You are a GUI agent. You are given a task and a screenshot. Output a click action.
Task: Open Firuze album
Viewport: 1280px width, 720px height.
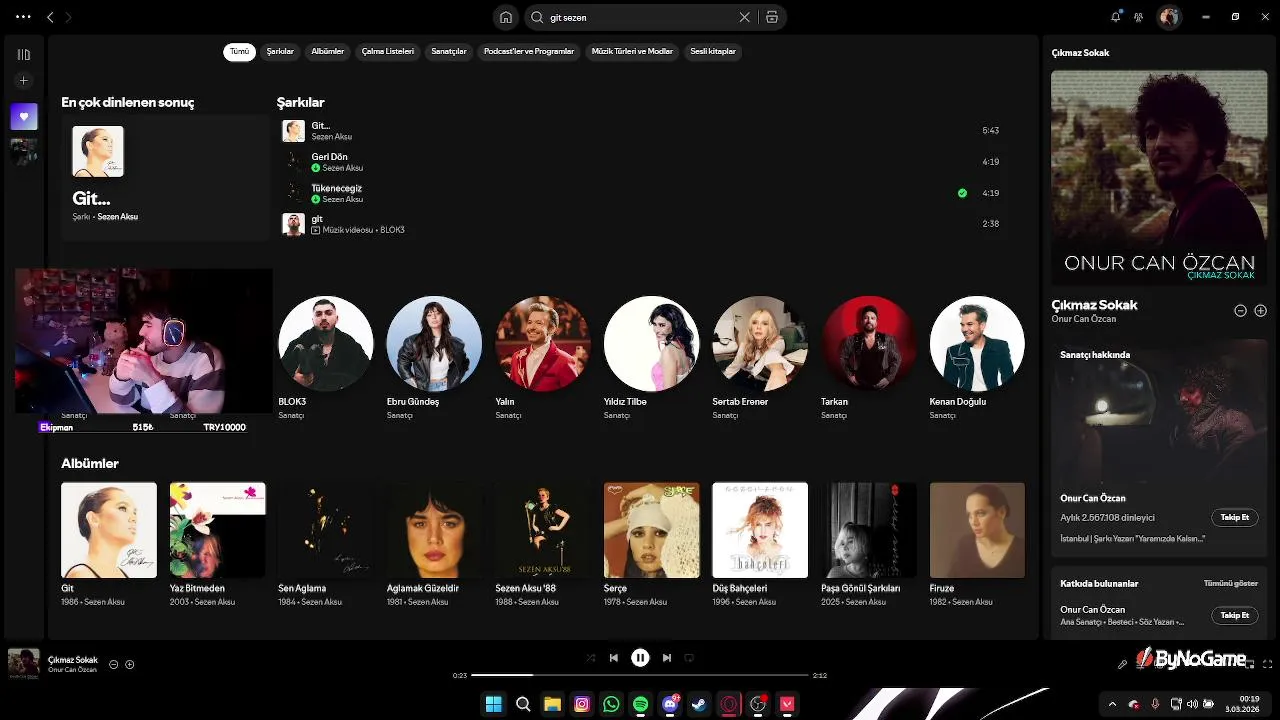click(x=977, y=530)
